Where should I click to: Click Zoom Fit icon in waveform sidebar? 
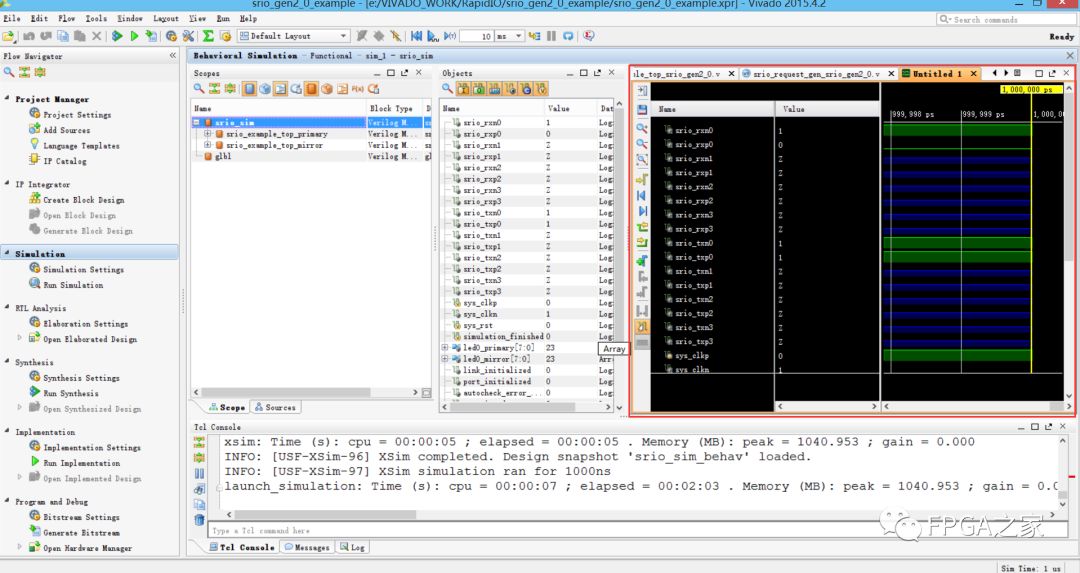coord(642,160)
